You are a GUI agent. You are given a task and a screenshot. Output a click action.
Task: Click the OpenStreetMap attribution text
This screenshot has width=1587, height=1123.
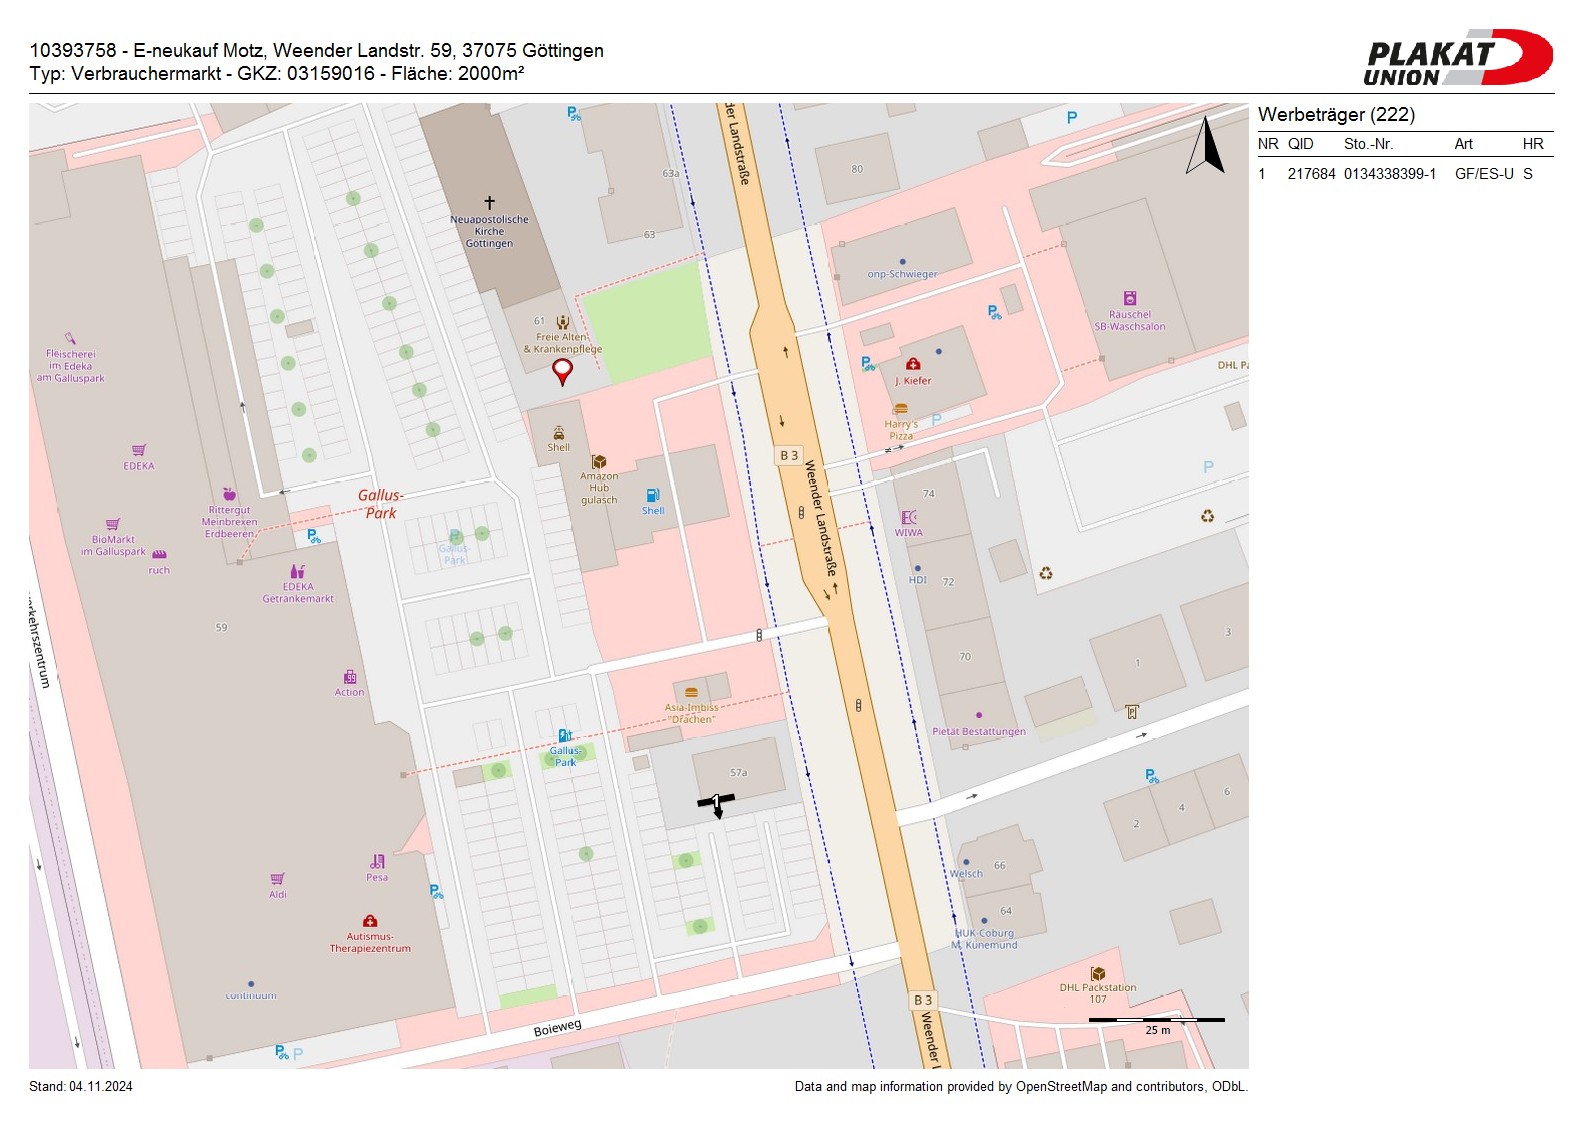tap(1020, 1087)
